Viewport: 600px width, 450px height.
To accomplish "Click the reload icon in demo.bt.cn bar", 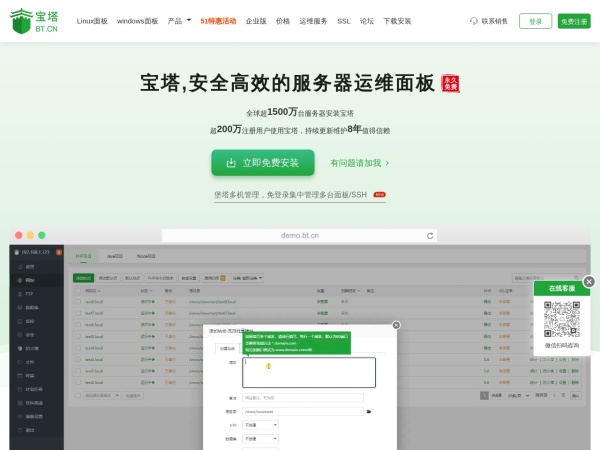I will (430, 236).
